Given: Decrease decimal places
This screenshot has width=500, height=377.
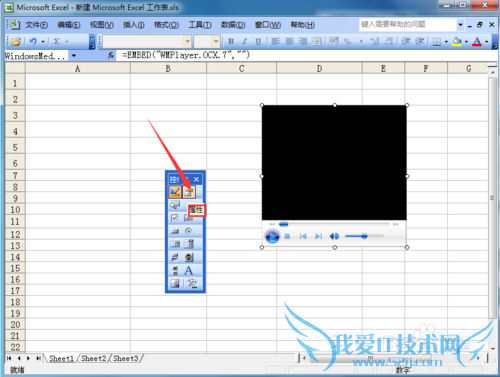Looking at the screenshot, I should pos(389,41).
